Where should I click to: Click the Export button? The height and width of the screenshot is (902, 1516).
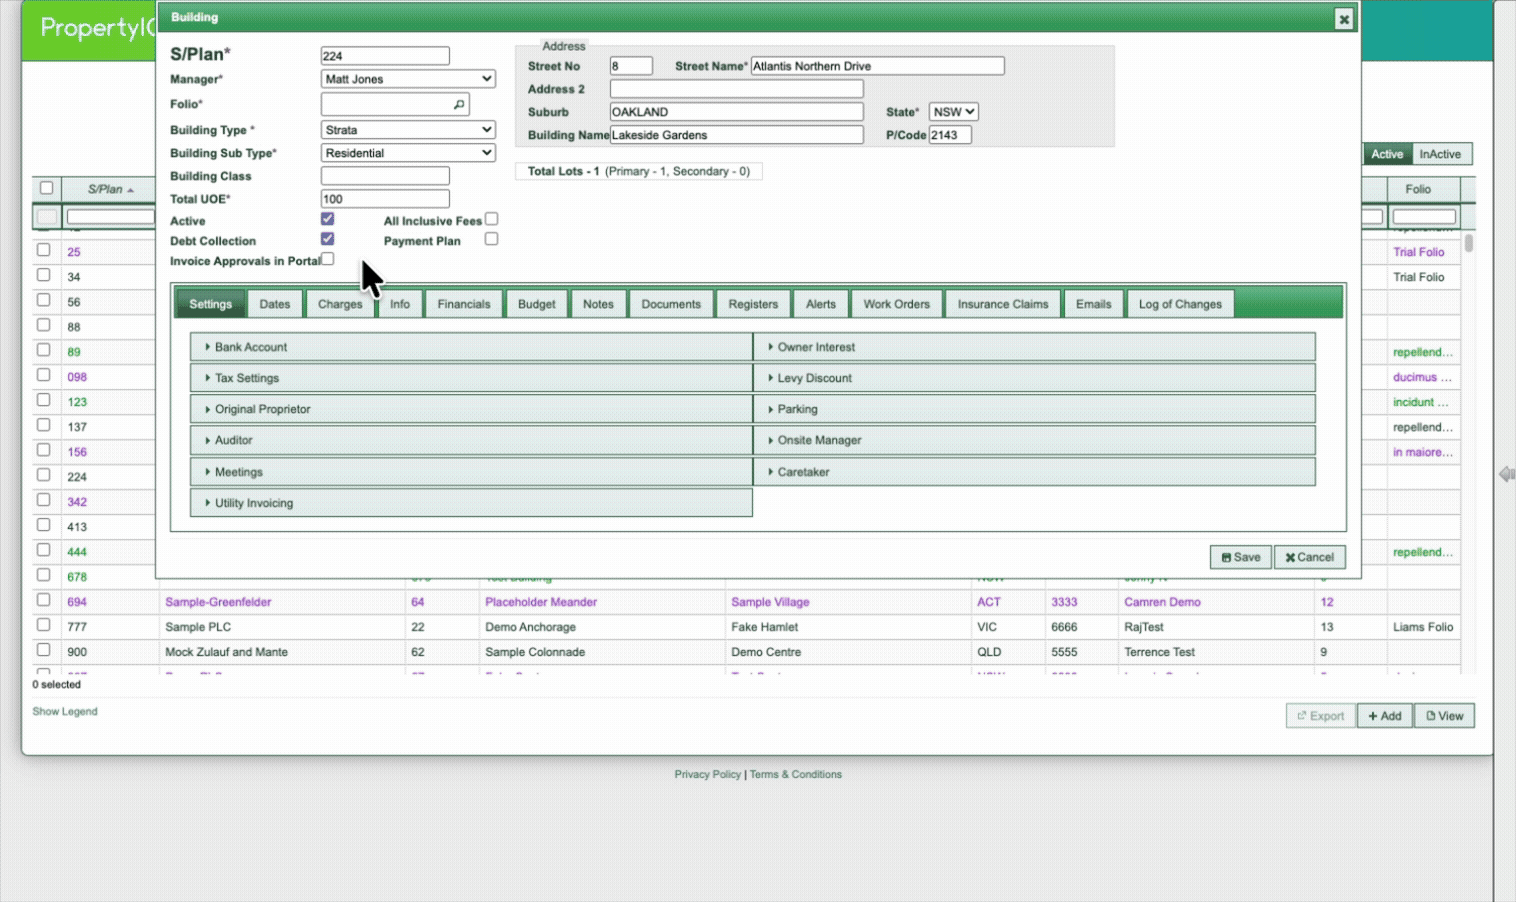1321,716
